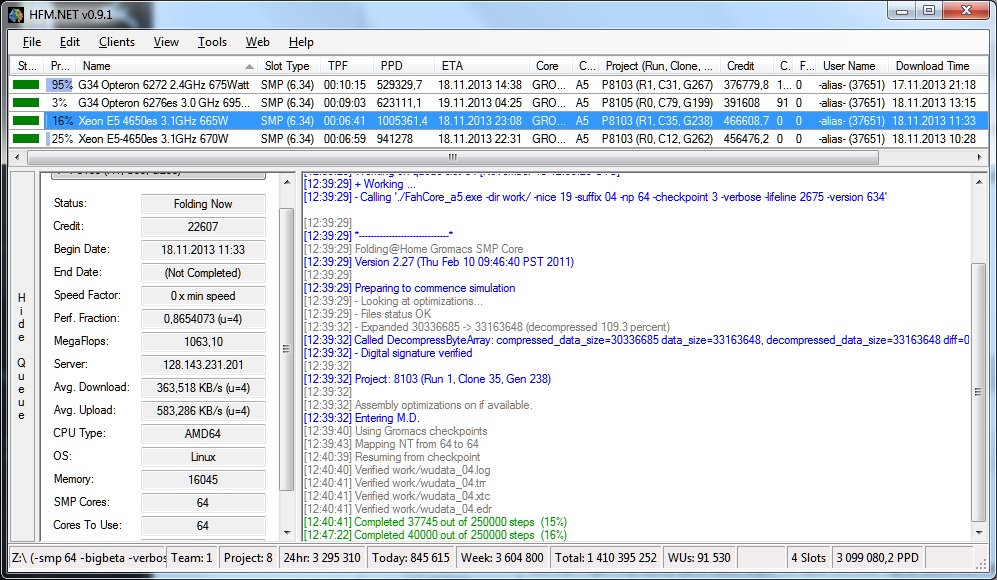Click status bar 'Today: 845 615'
The width and height of the screenshot is (997, 580).
(411, 558)
